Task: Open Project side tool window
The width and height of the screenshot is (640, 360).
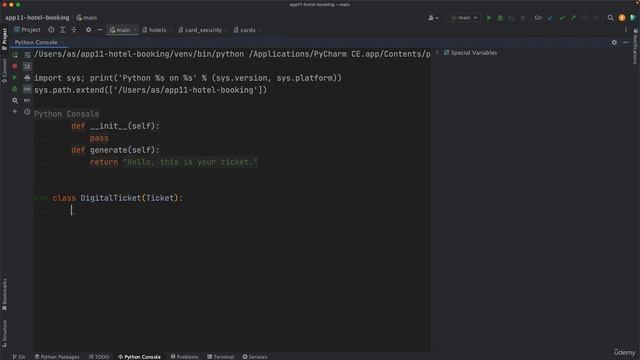Action: point(4,39)
